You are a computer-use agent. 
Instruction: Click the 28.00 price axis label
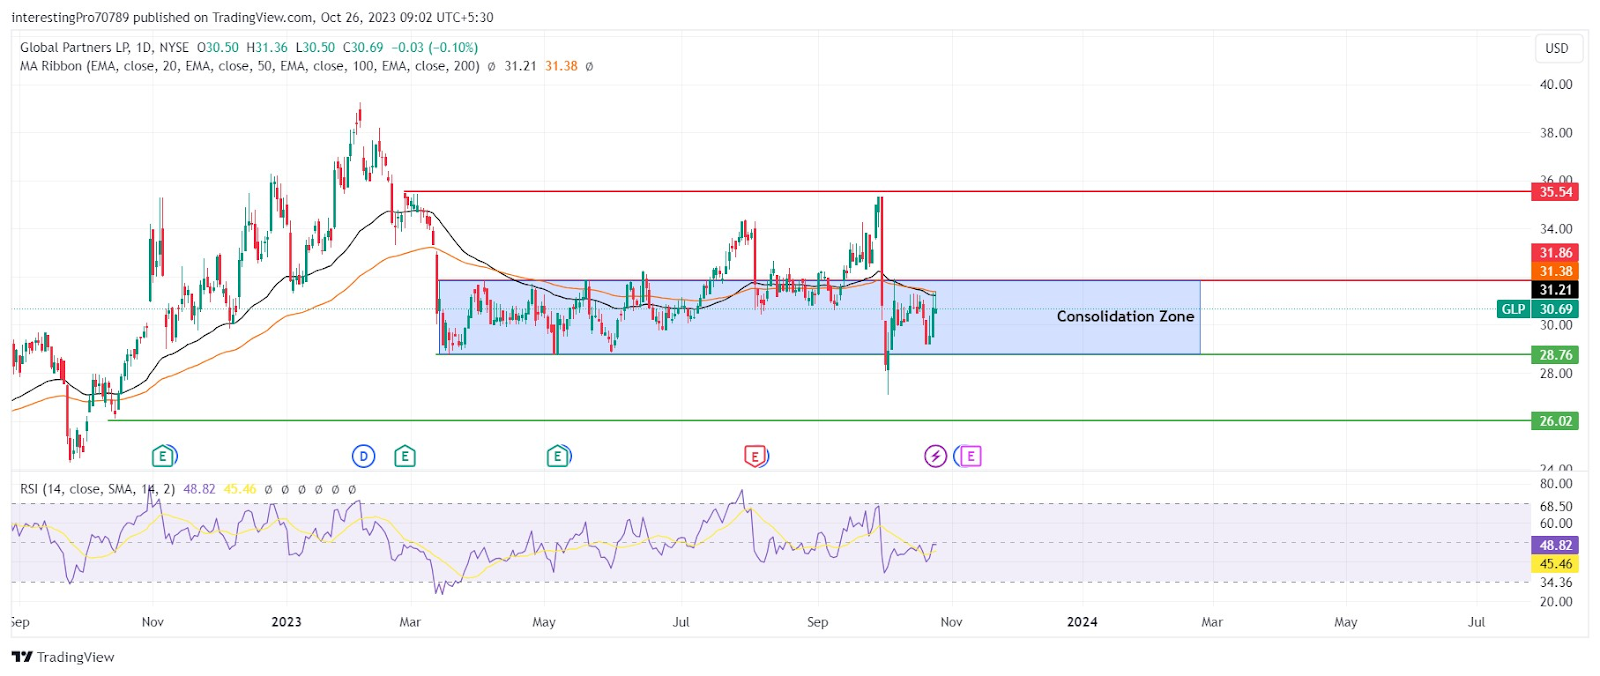(1556, 374)
